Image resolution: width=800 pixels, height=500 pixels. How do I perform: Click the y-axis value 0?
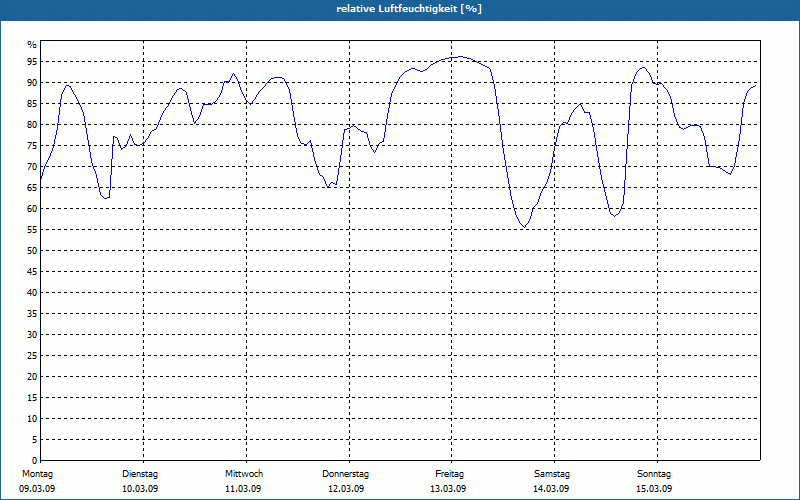35,461
